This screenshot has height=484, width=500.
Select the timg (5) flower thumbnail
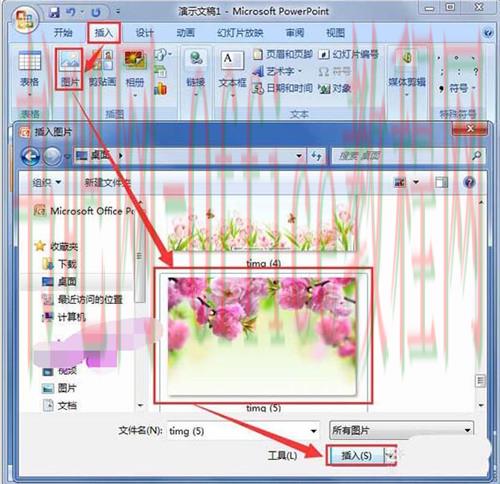coord(263,336)
